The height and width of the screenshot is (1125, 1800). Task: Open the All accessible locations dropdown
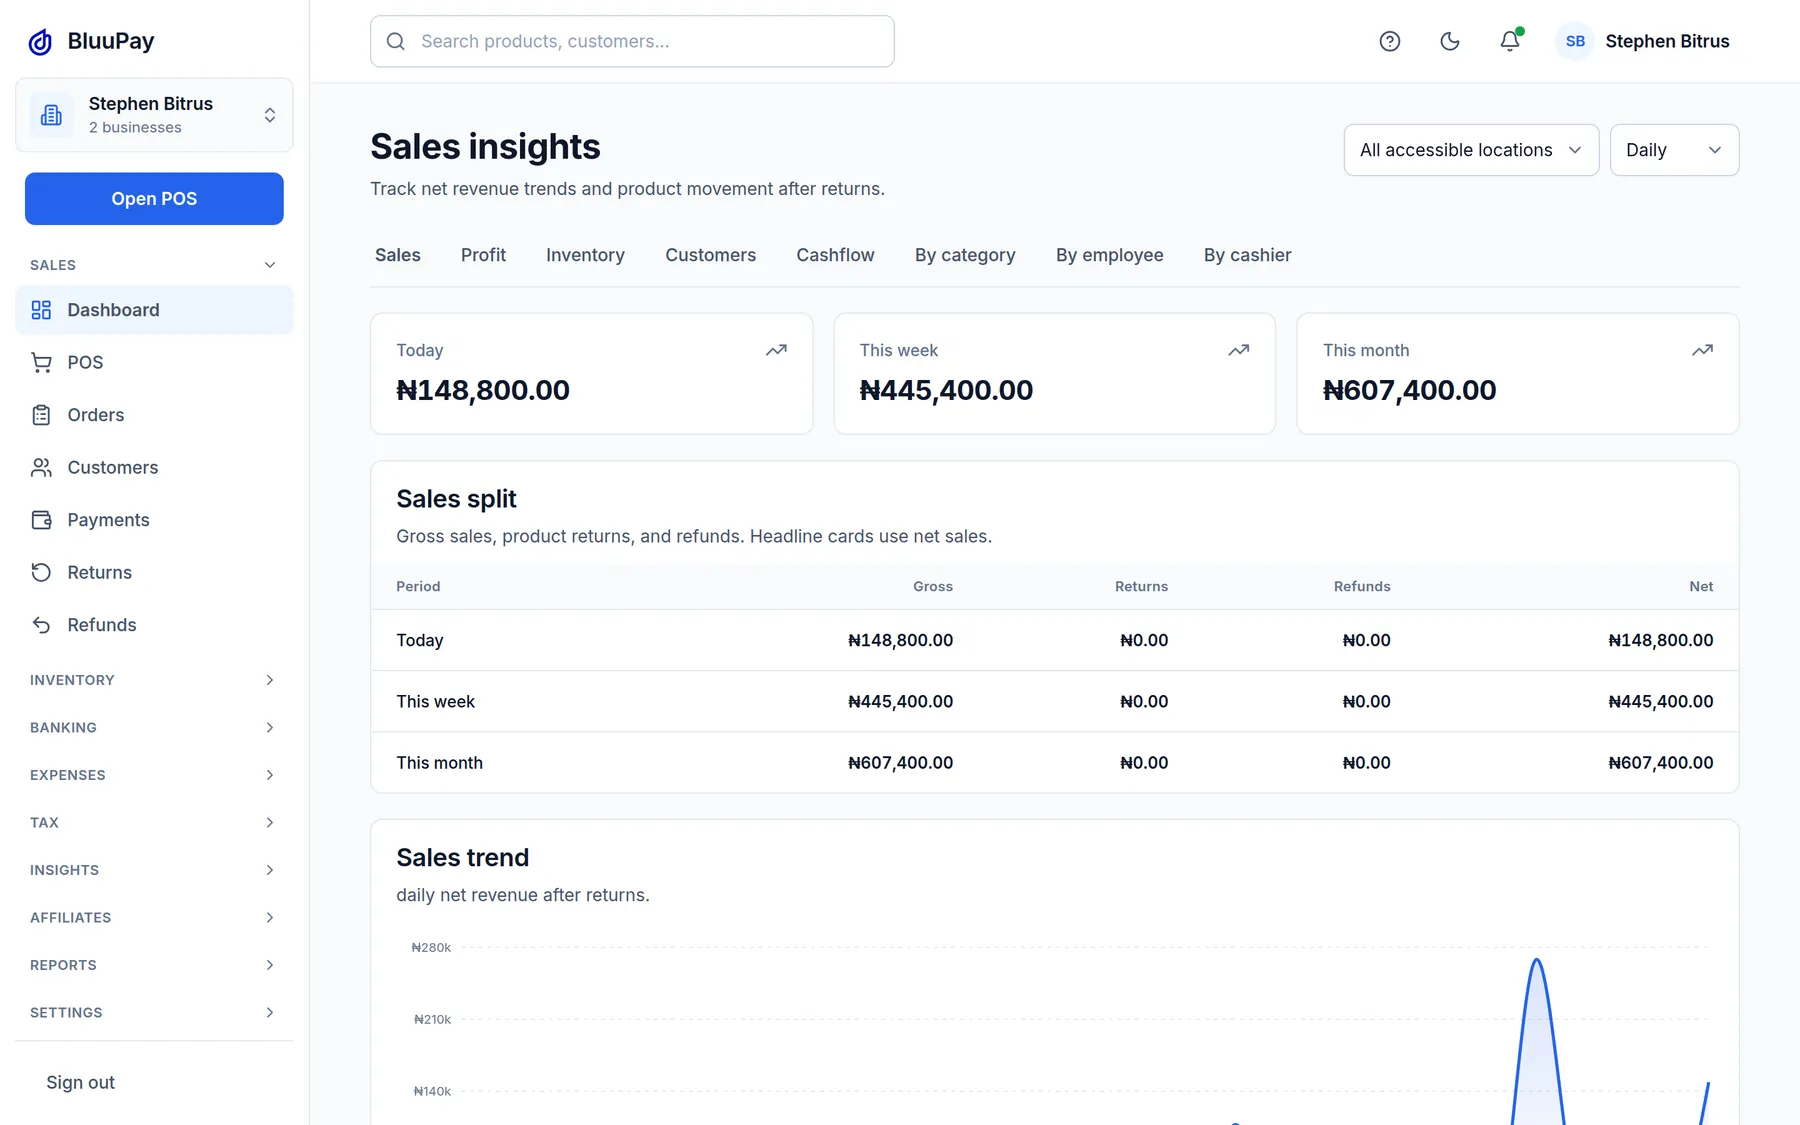(1471, 150)
